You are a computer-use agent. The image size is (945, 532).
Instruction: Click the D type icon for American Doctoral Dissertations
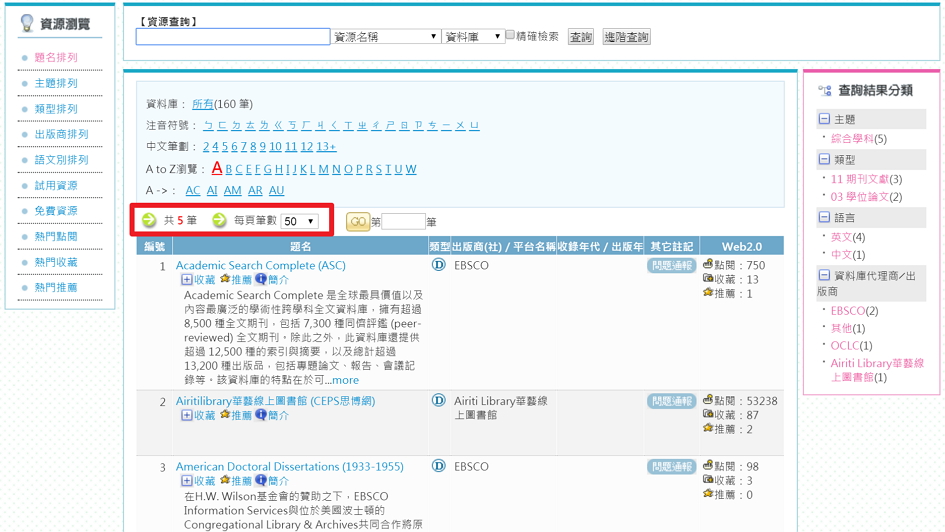pos(439,466)
